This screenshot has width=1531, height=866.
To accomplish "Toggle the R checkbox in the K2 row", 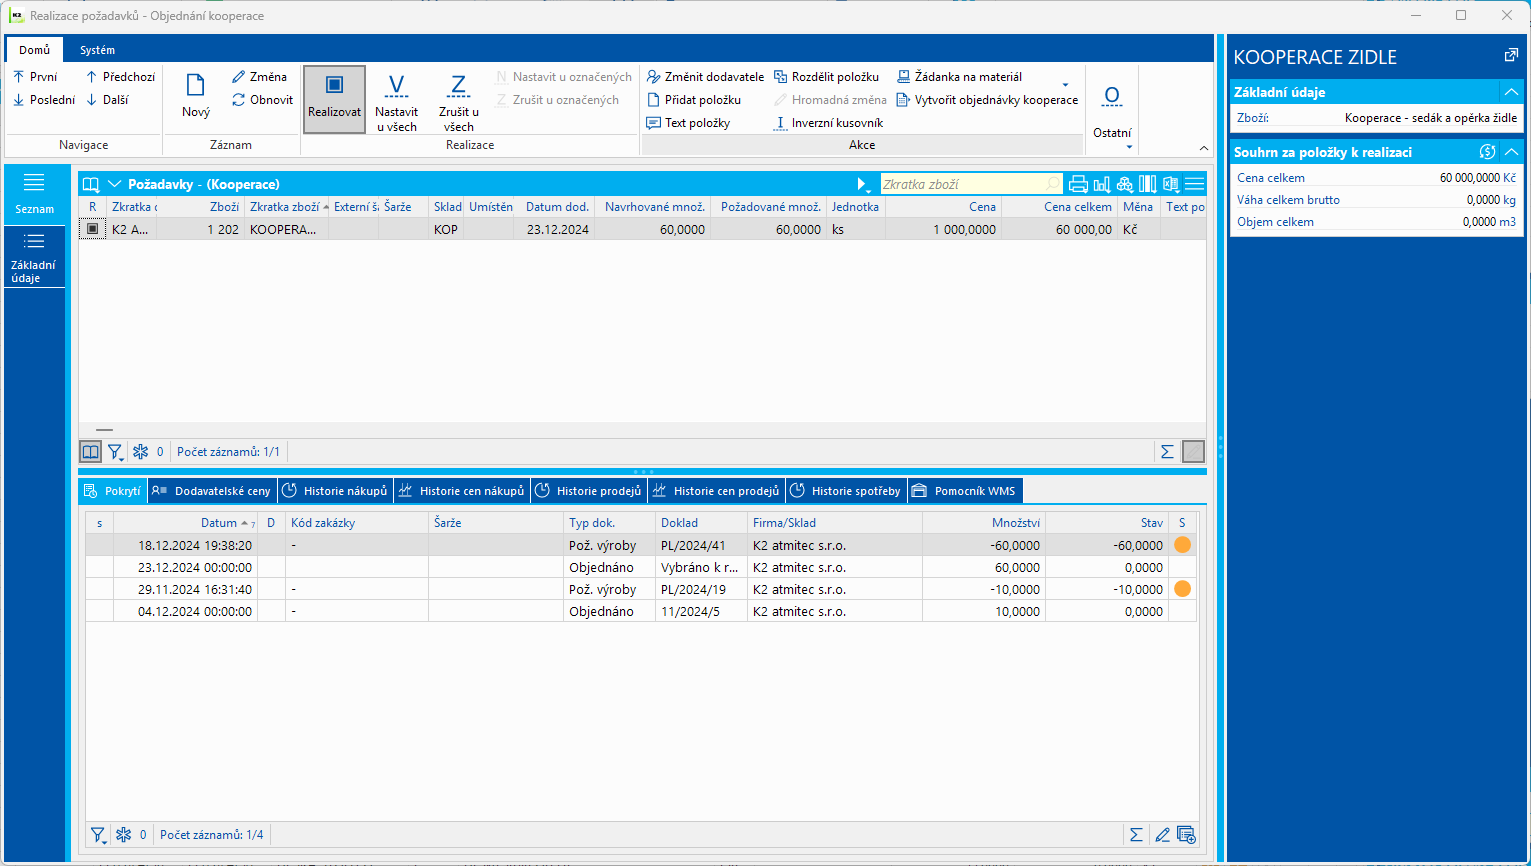I will 93,229.
